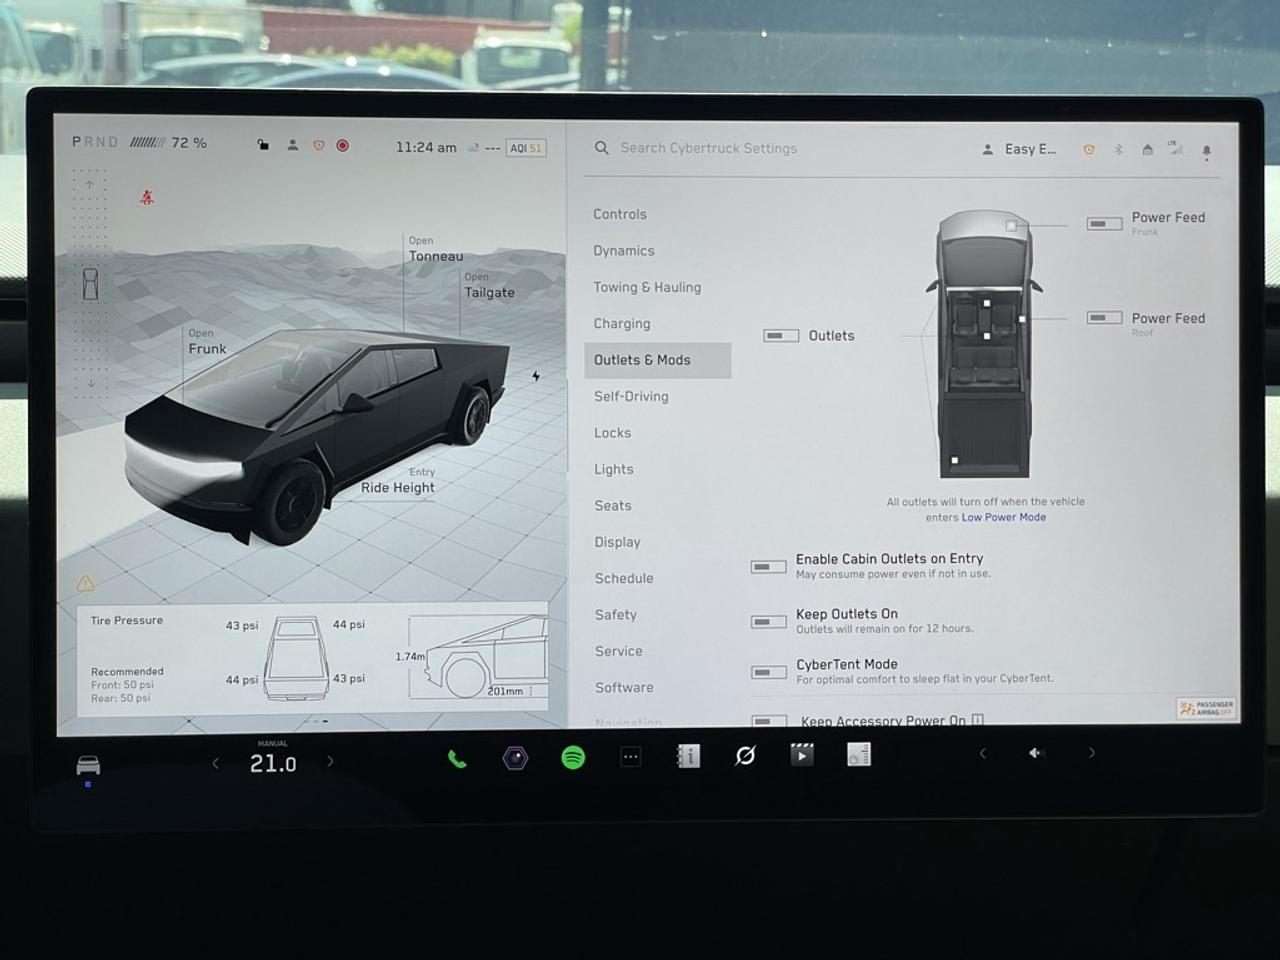Viewport: 1280px width, 960px height.
Task: Raise volume with right chevron
Action: 1091,752
